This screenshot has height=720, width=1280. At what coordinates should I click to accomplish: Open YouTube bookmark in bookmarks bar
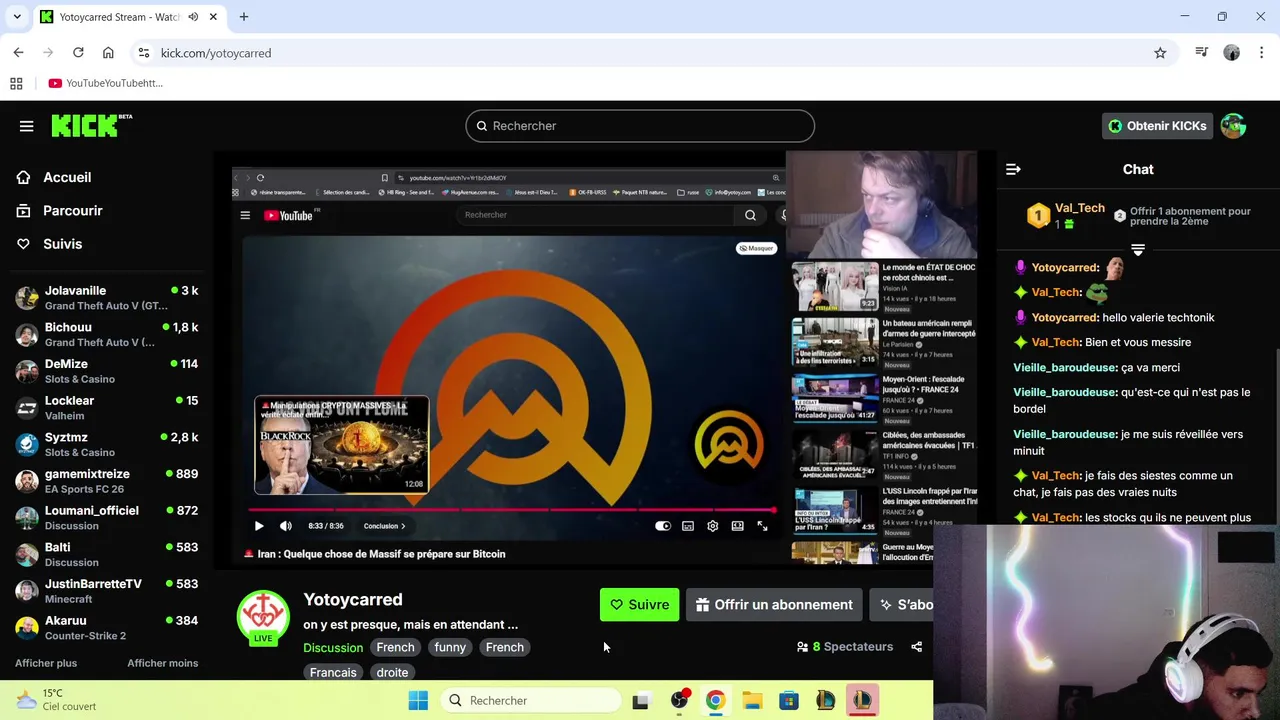click(105, 83)
